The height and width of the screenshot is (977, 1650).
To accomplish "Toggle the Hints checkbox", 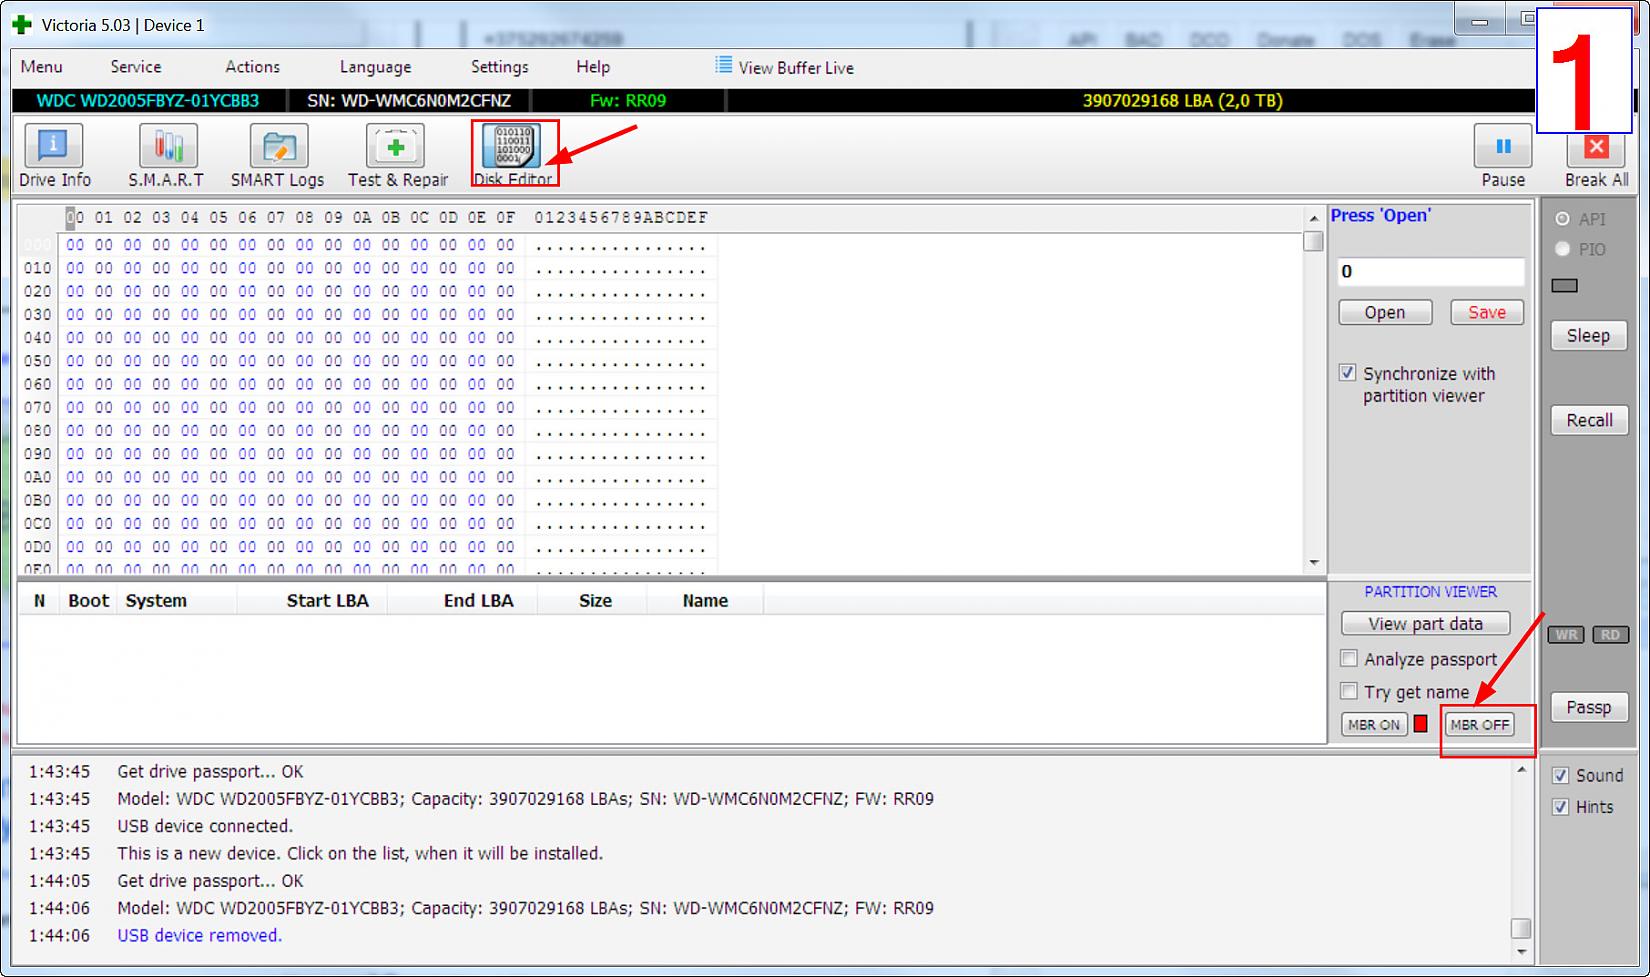I will [x=1560, y=807].
